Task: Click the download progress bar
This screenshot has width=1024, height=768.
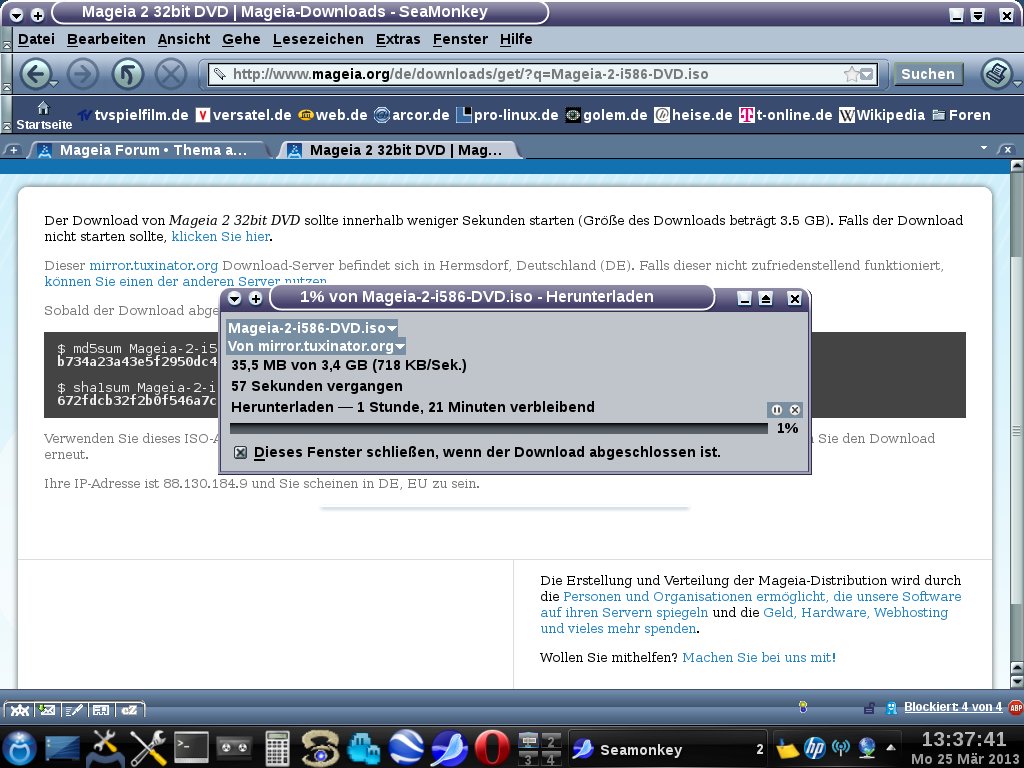Action: point(499,428)
